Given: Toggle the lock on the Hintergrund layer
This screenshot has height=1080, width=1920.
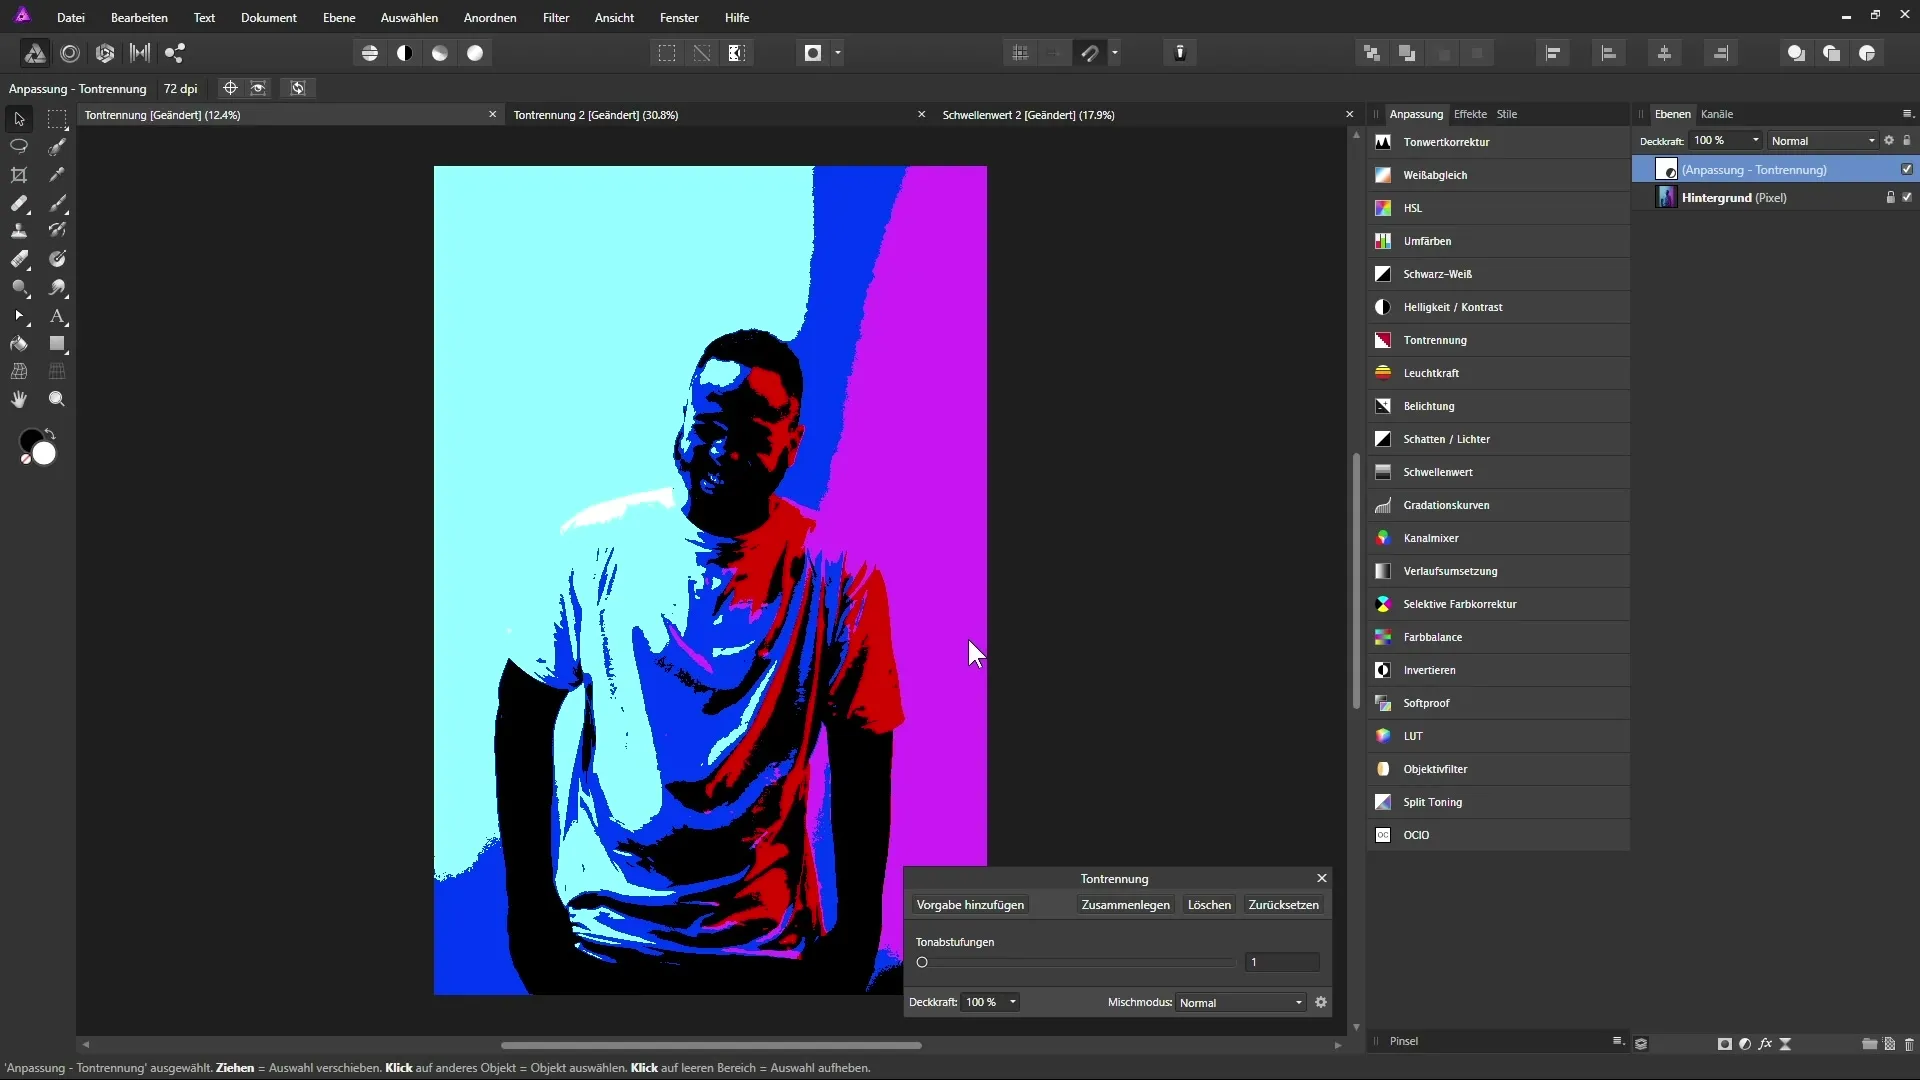Looking at the screenshot, I should point(1890,197).
